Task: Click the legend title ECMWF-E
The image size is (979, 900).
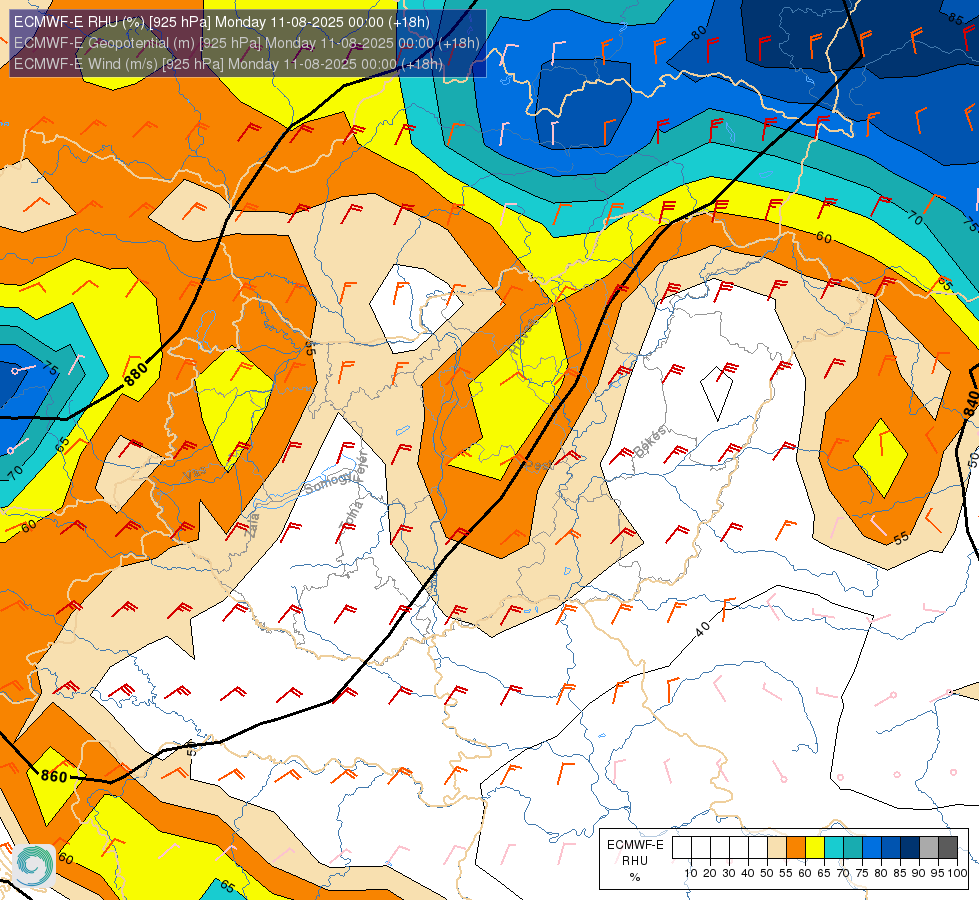Action: tap(635, 844)
